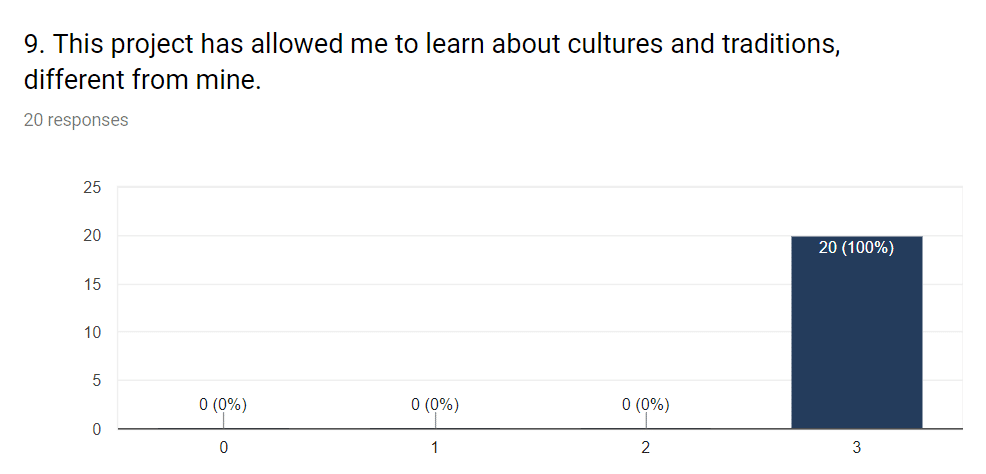986x474 pixels.
Task: Click y-axis value 20
Action: (92, 236)
